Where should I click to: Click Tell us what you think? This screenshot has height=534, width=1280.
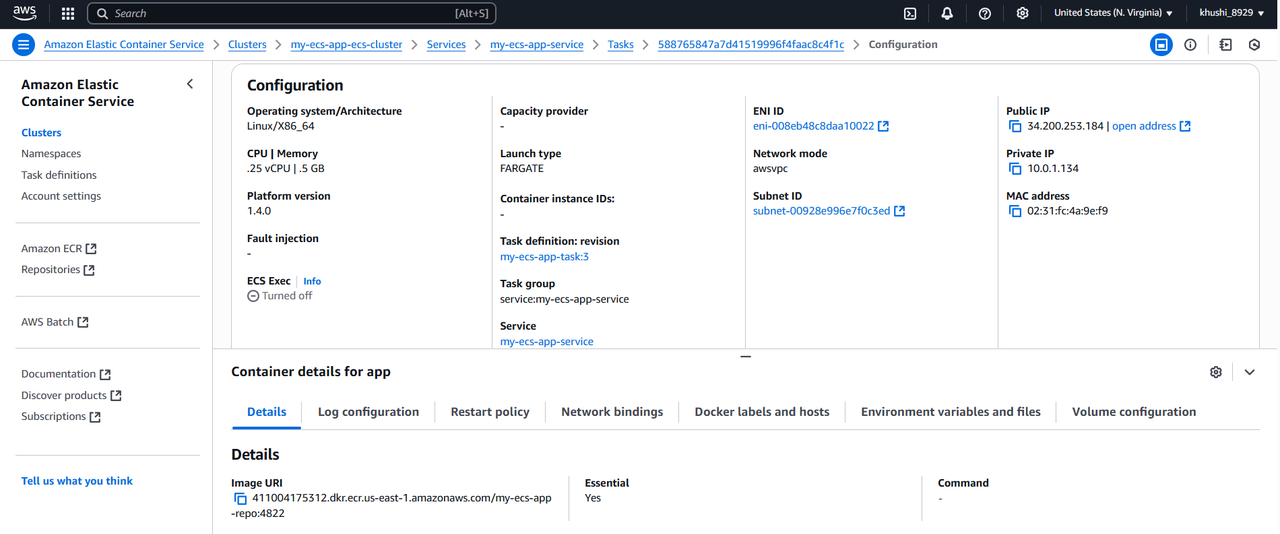[77, 481]
